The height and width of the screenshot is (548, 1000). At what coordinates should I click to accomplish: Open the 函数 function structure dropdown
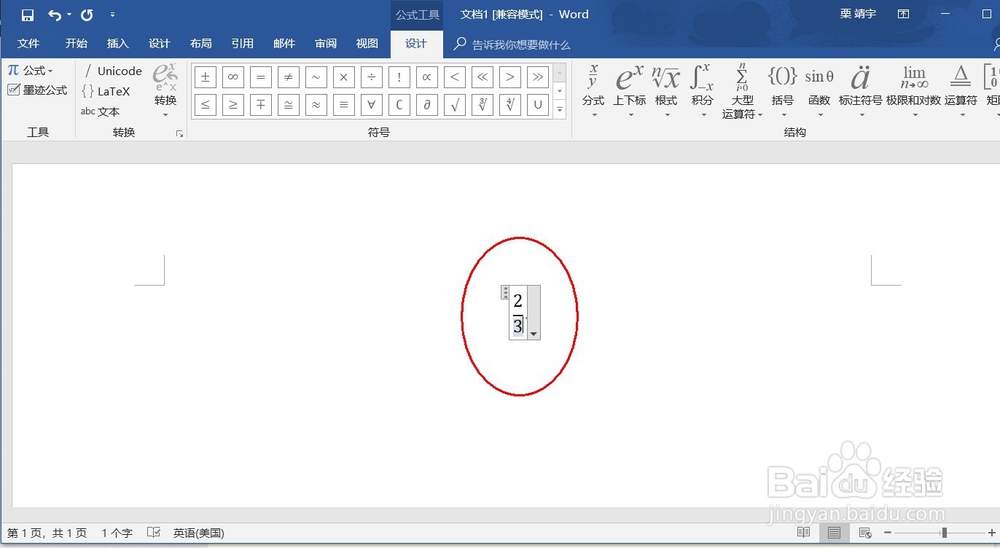[x=820, y=91]
